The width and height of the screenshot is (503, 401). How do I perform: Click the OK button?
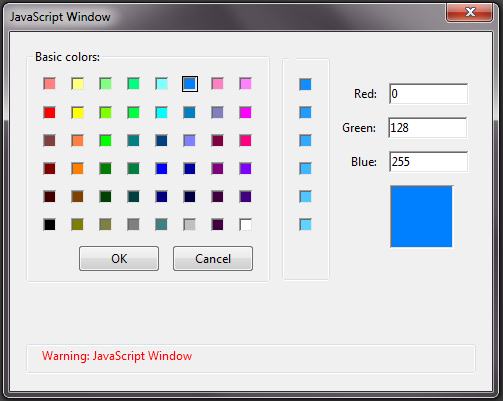[x=119, y=259]
